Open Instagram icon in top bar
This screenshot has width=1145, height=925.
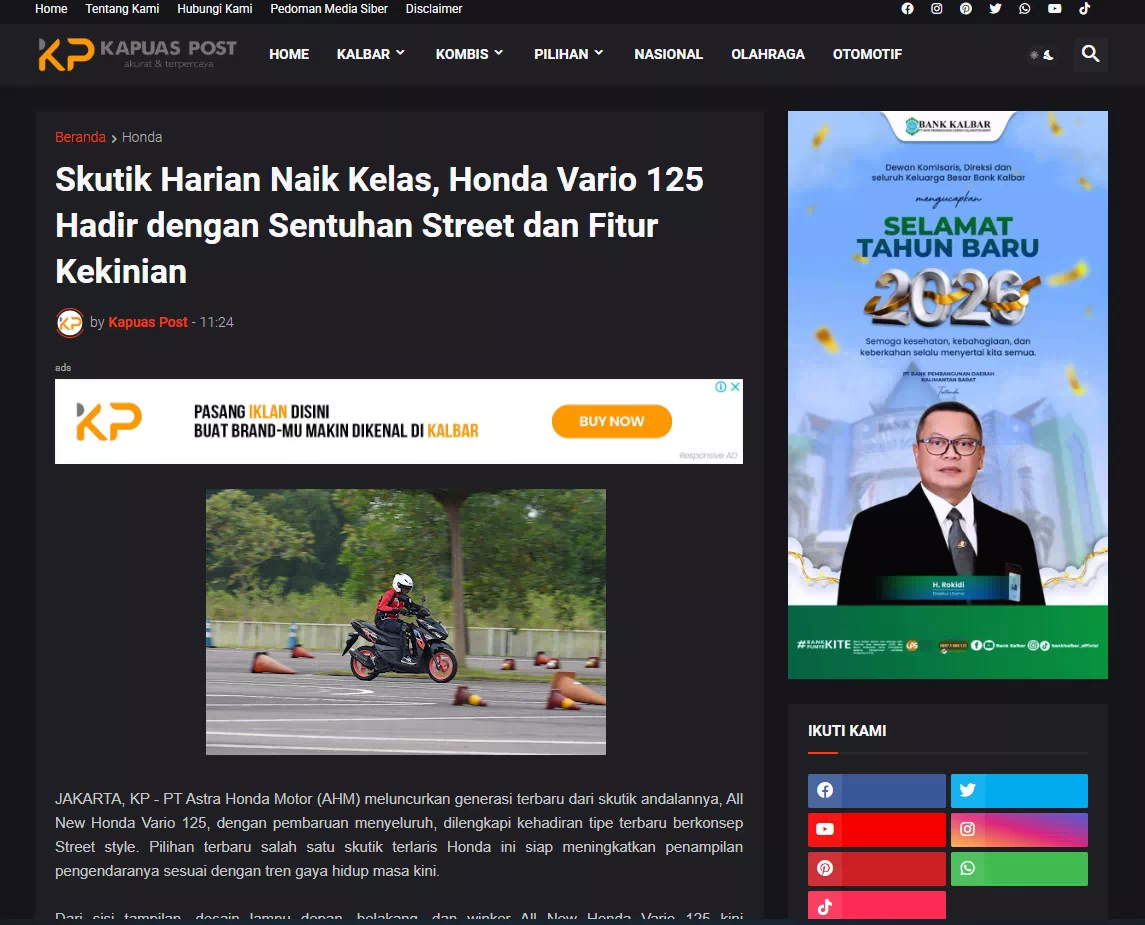936,9
